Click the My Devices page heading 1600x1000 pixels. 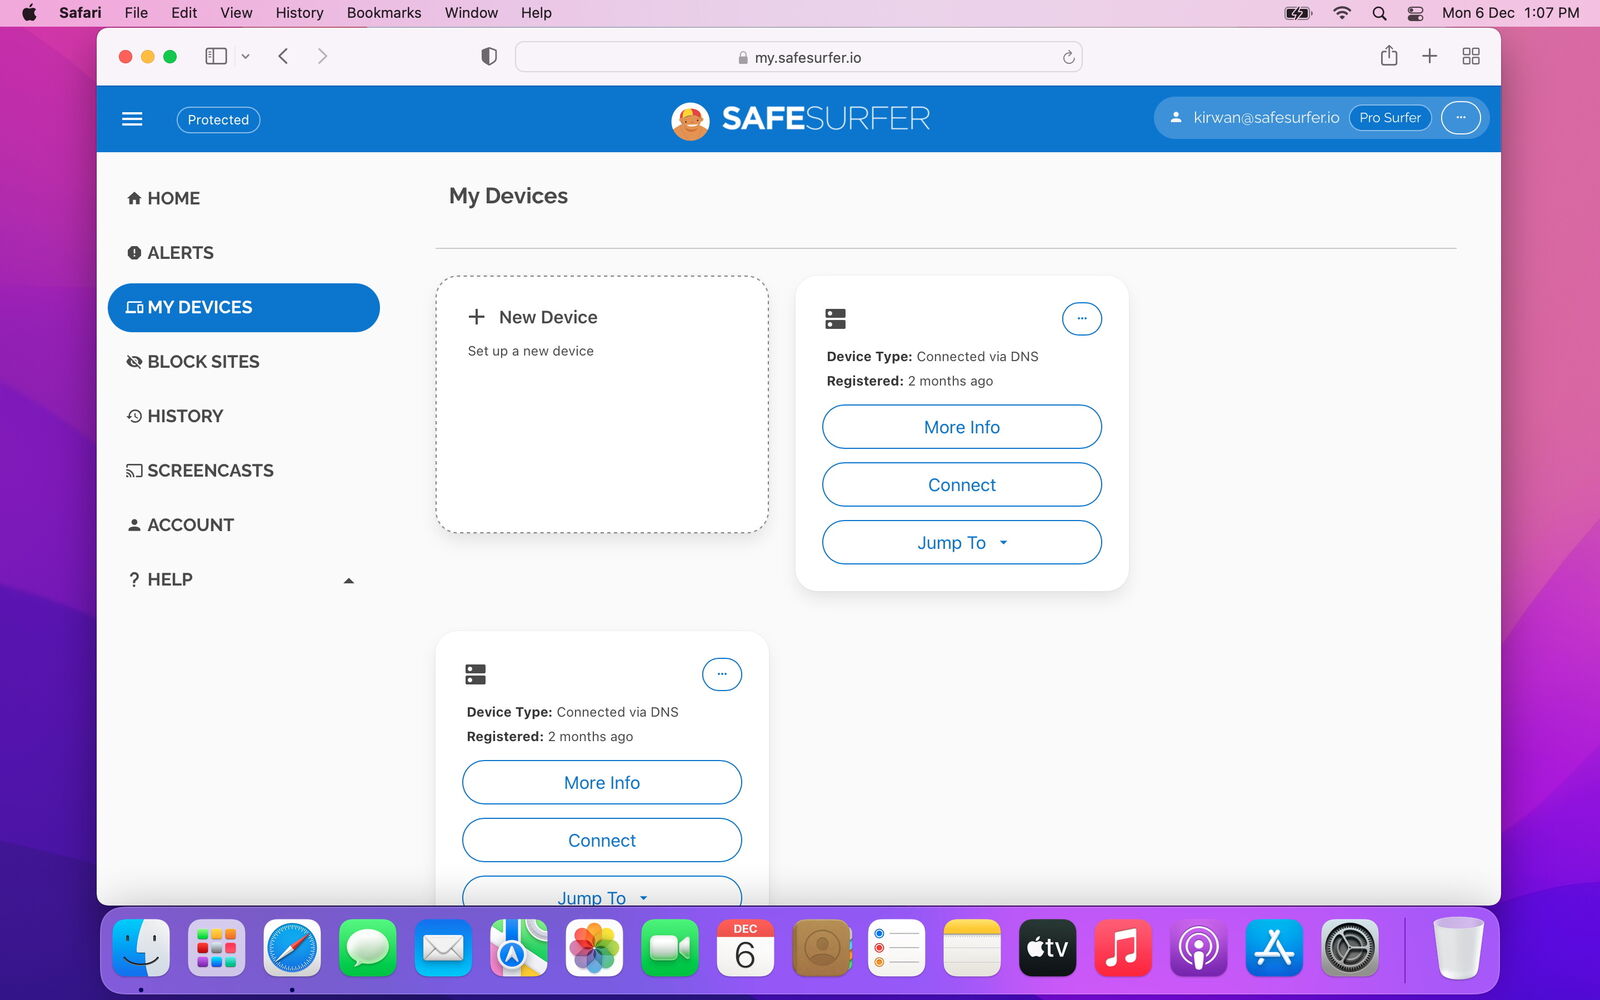click(508, 196)
